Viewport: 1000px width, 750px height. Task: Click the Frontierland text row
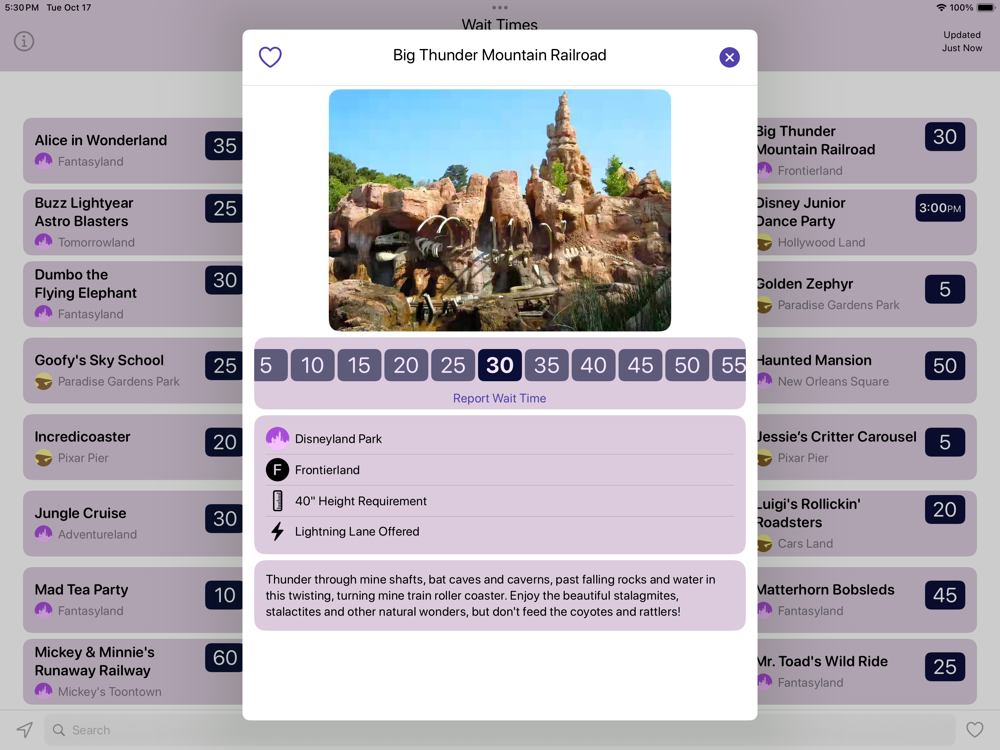499,470
